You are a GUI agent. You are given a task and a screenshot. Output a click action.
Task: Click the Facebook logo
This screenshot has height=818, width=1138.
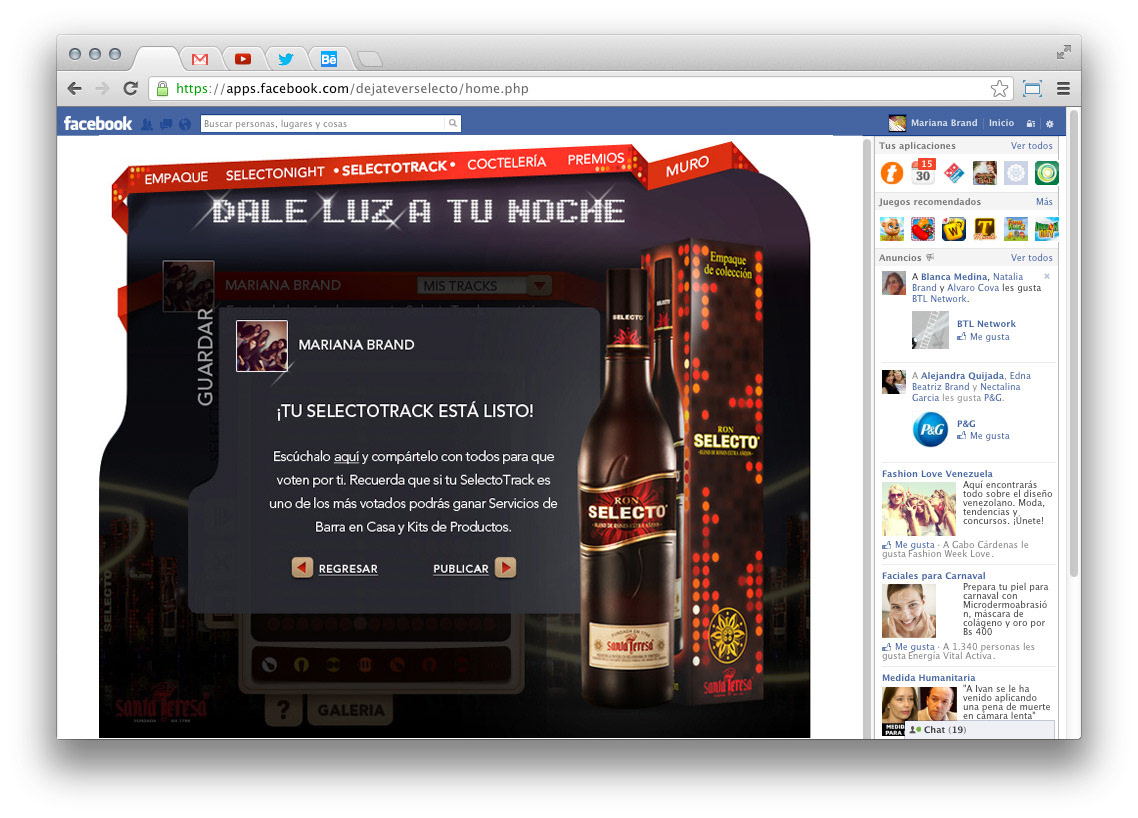point(98,123)
